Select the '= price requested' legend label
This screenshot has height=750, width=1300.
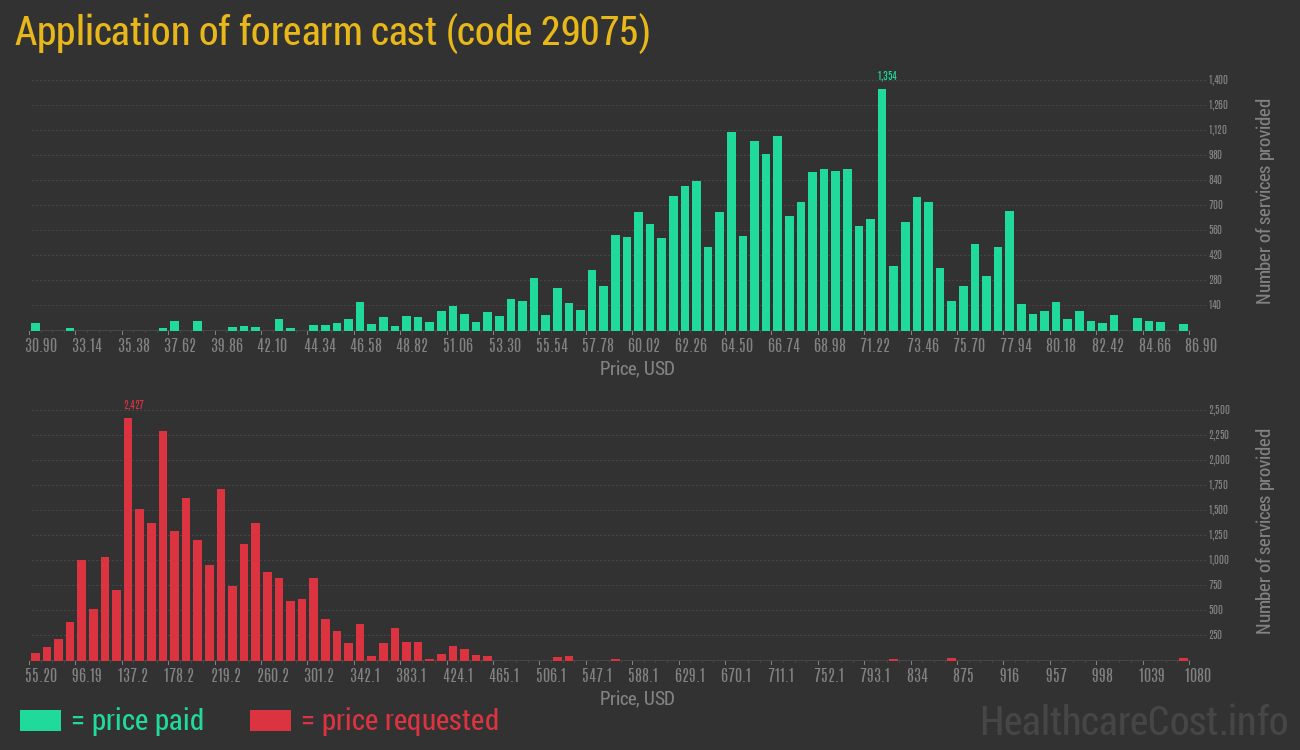click(x=399, y=720)
